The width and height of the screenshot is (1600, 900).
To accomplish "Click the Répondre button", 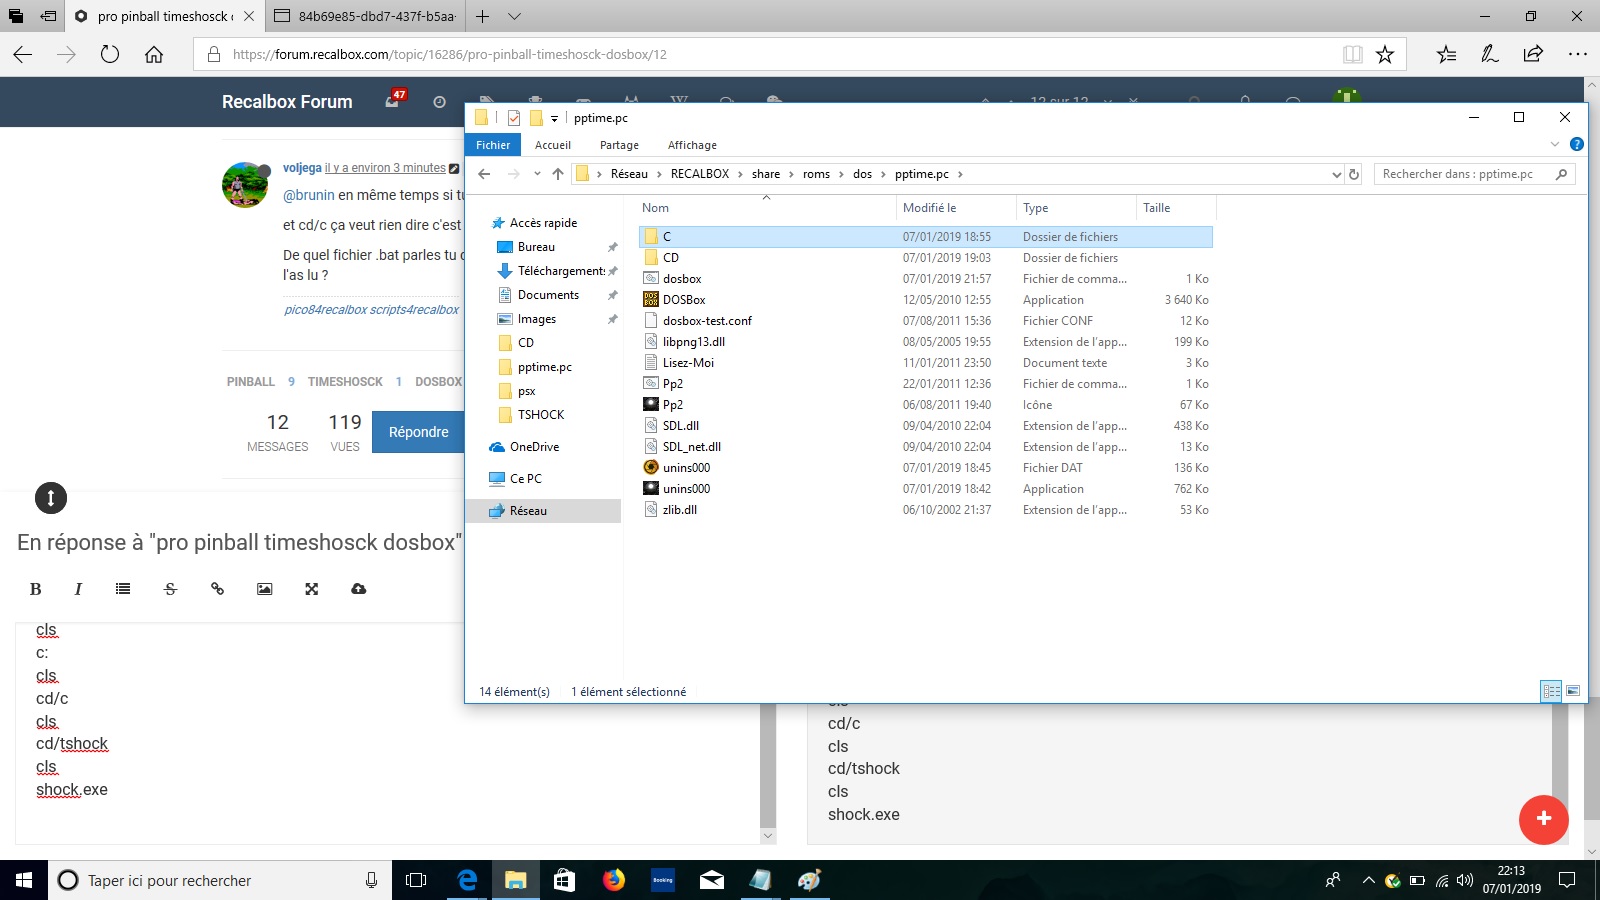I will click(418, 432).
